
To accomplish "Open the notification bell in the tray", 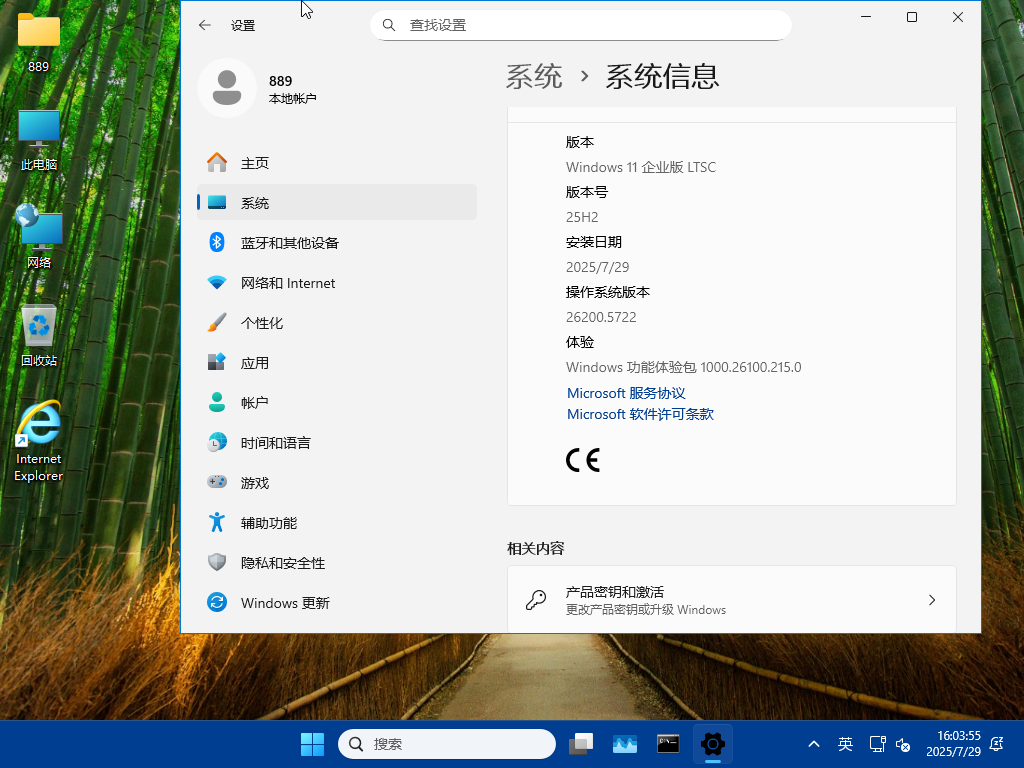I will (997, 744).
